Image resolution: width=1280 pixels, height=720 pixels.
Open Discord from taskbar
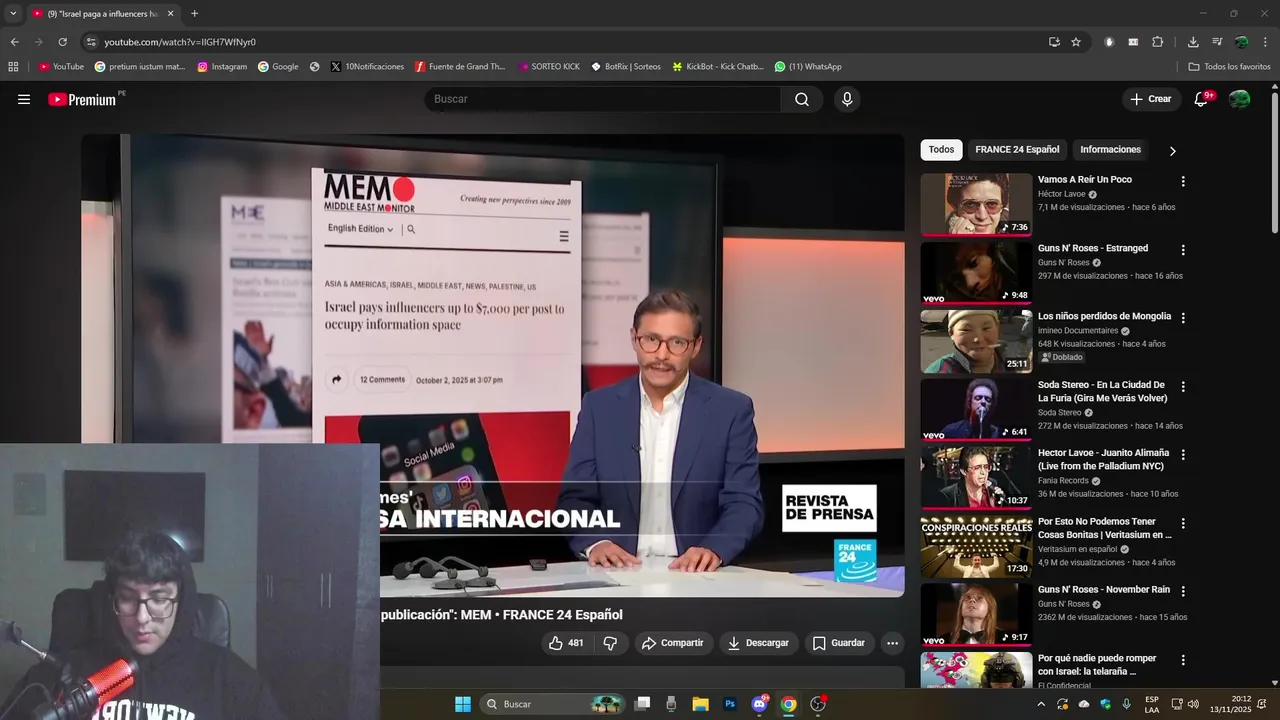(759, 704)
